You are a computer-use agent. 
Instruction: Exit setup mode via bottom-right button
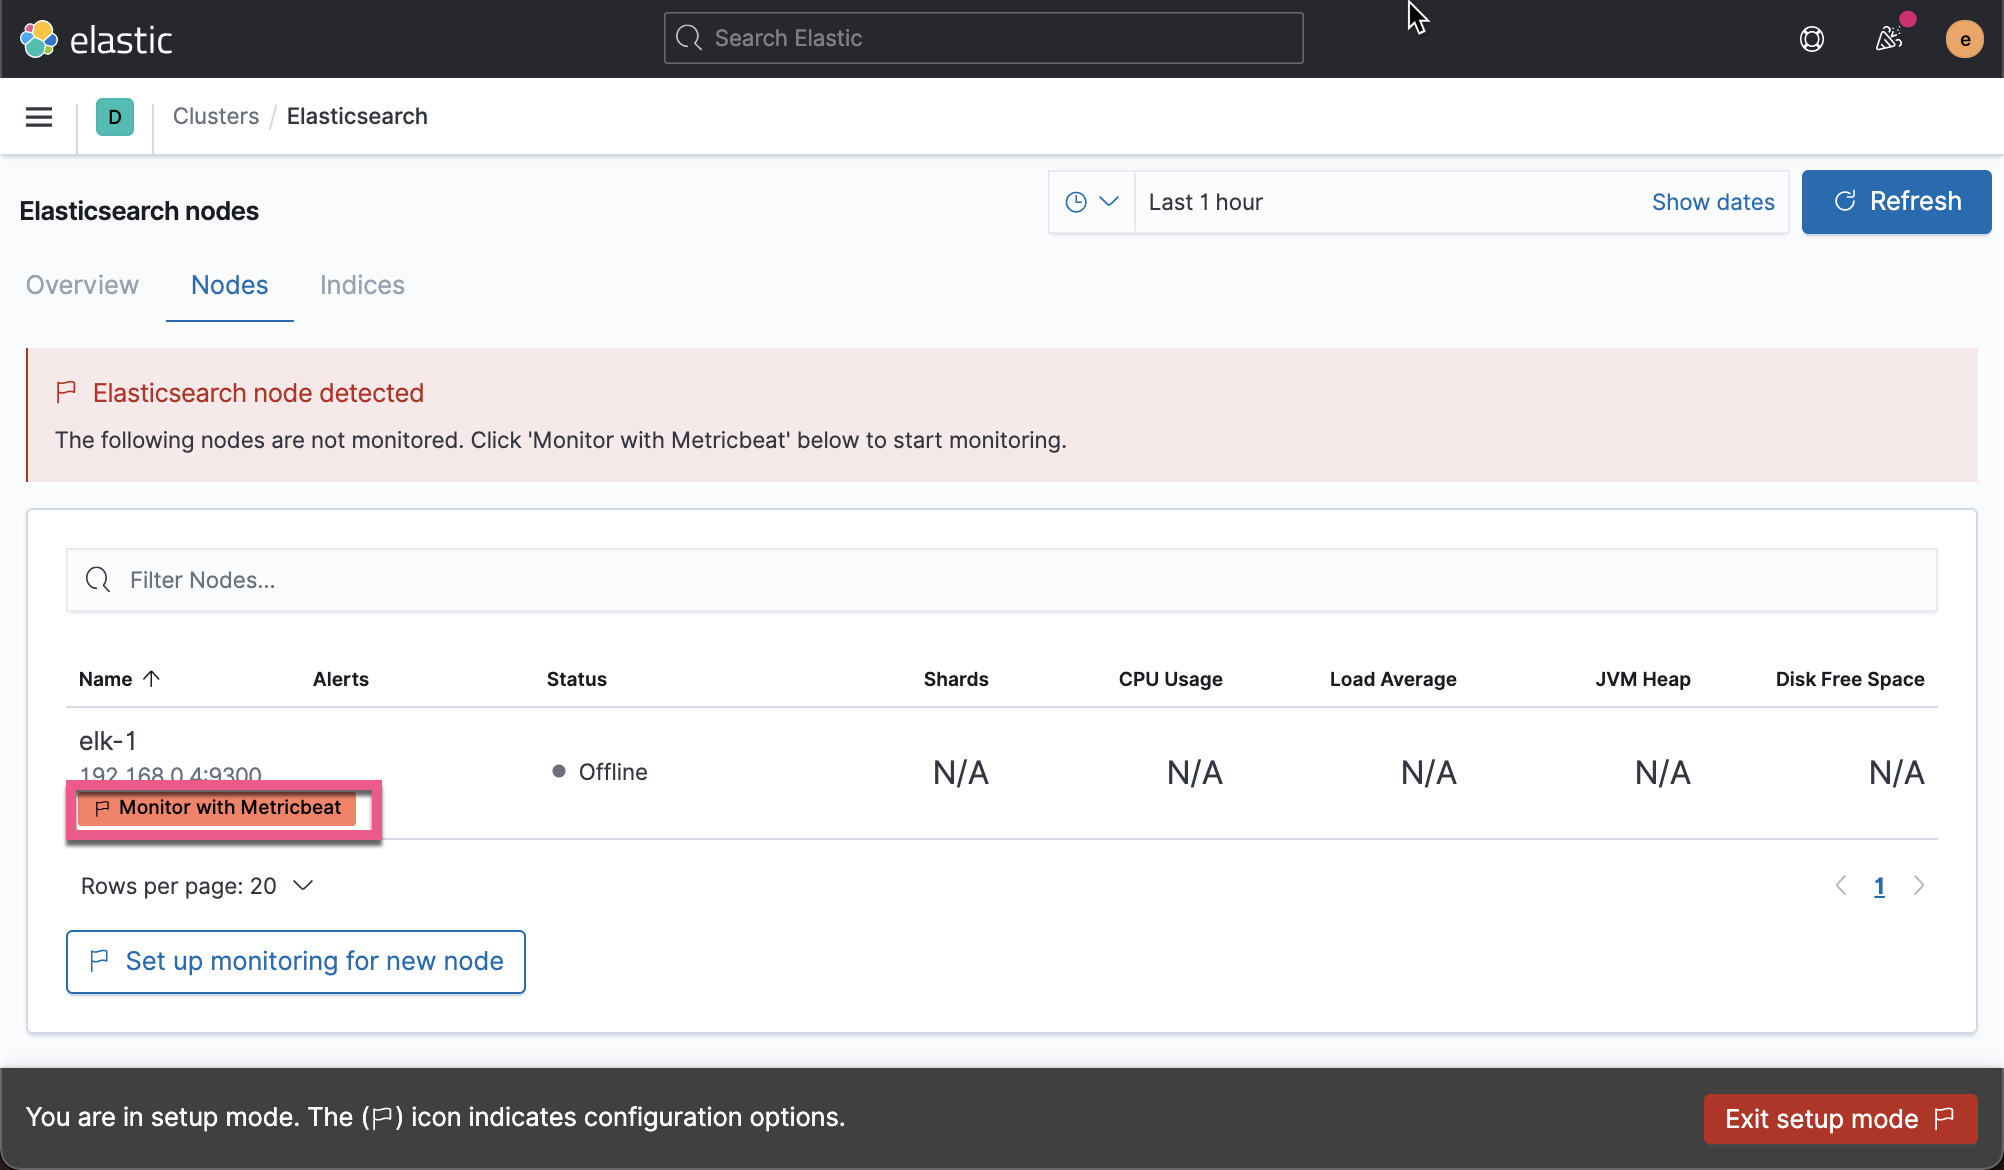pos(1840,1118)
